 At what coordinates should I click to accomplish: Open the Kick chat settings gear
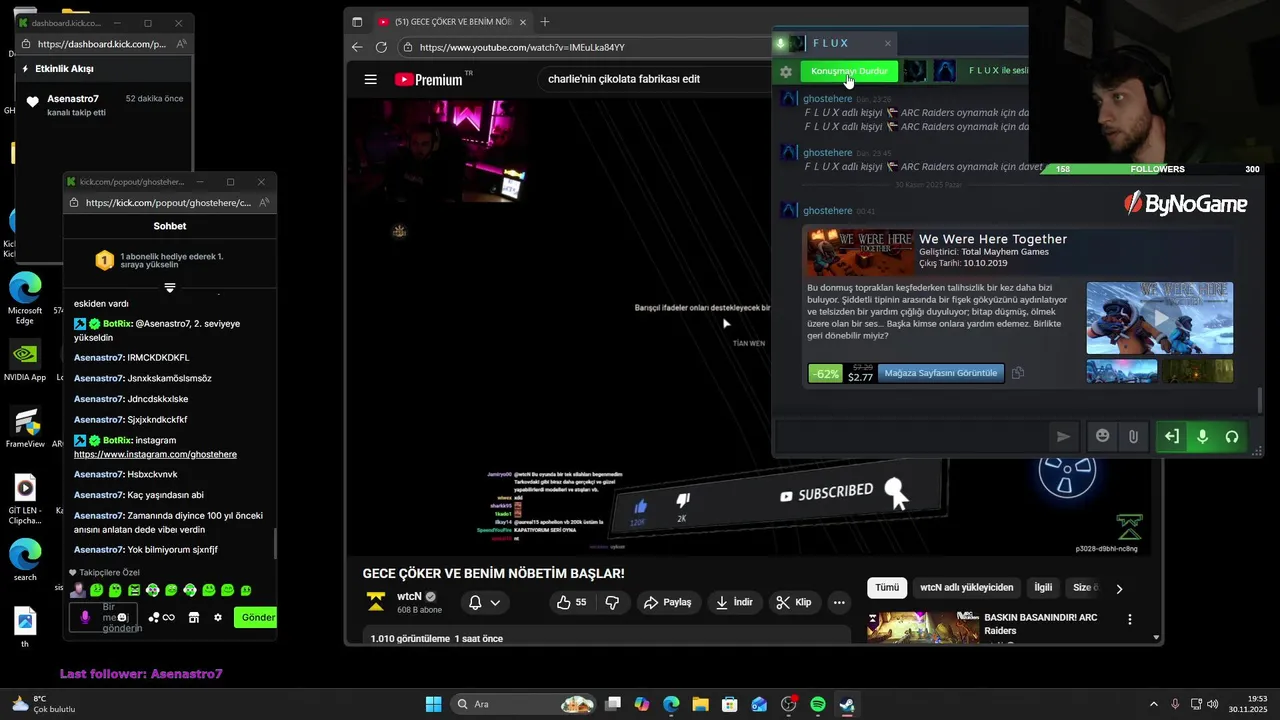tap(218, 617)
